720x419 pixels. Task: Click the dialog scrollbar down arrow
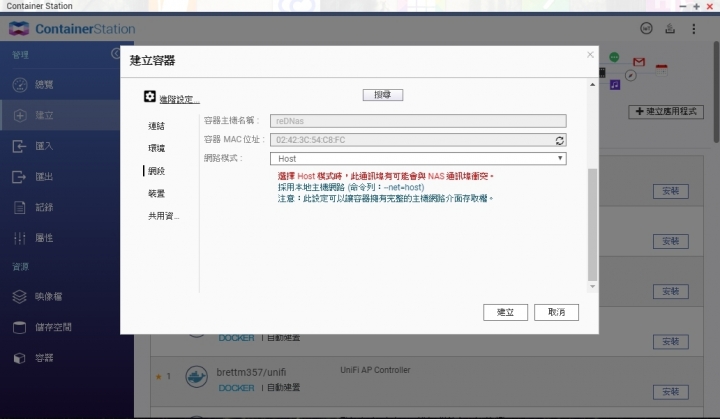click(x=592, y=287)
